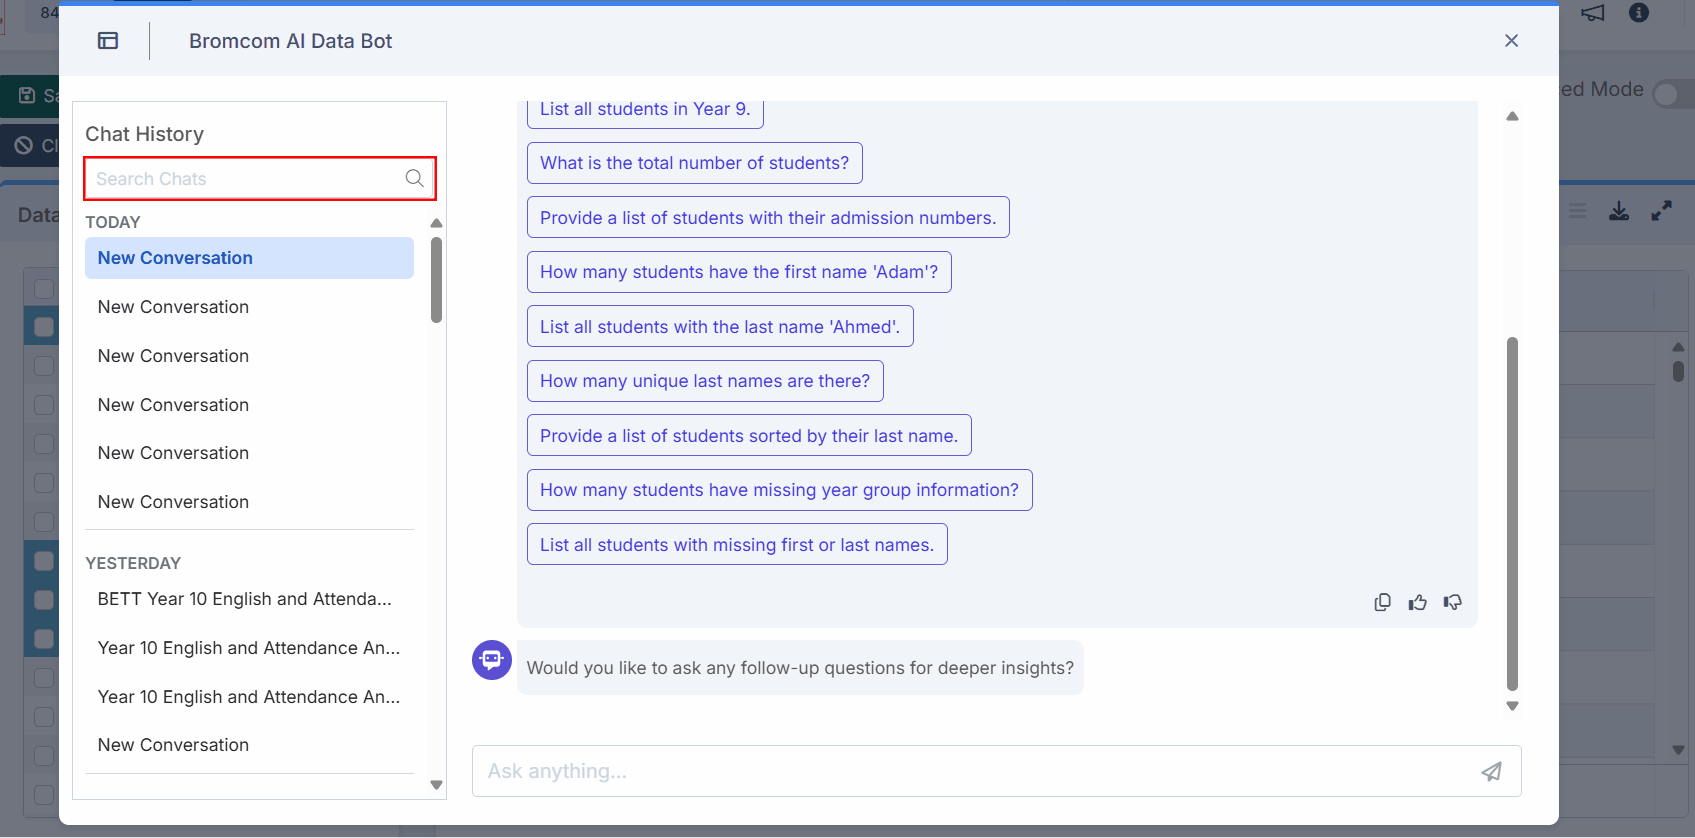Copy the bot response with the copy icon

click(x=1382, y=602)
